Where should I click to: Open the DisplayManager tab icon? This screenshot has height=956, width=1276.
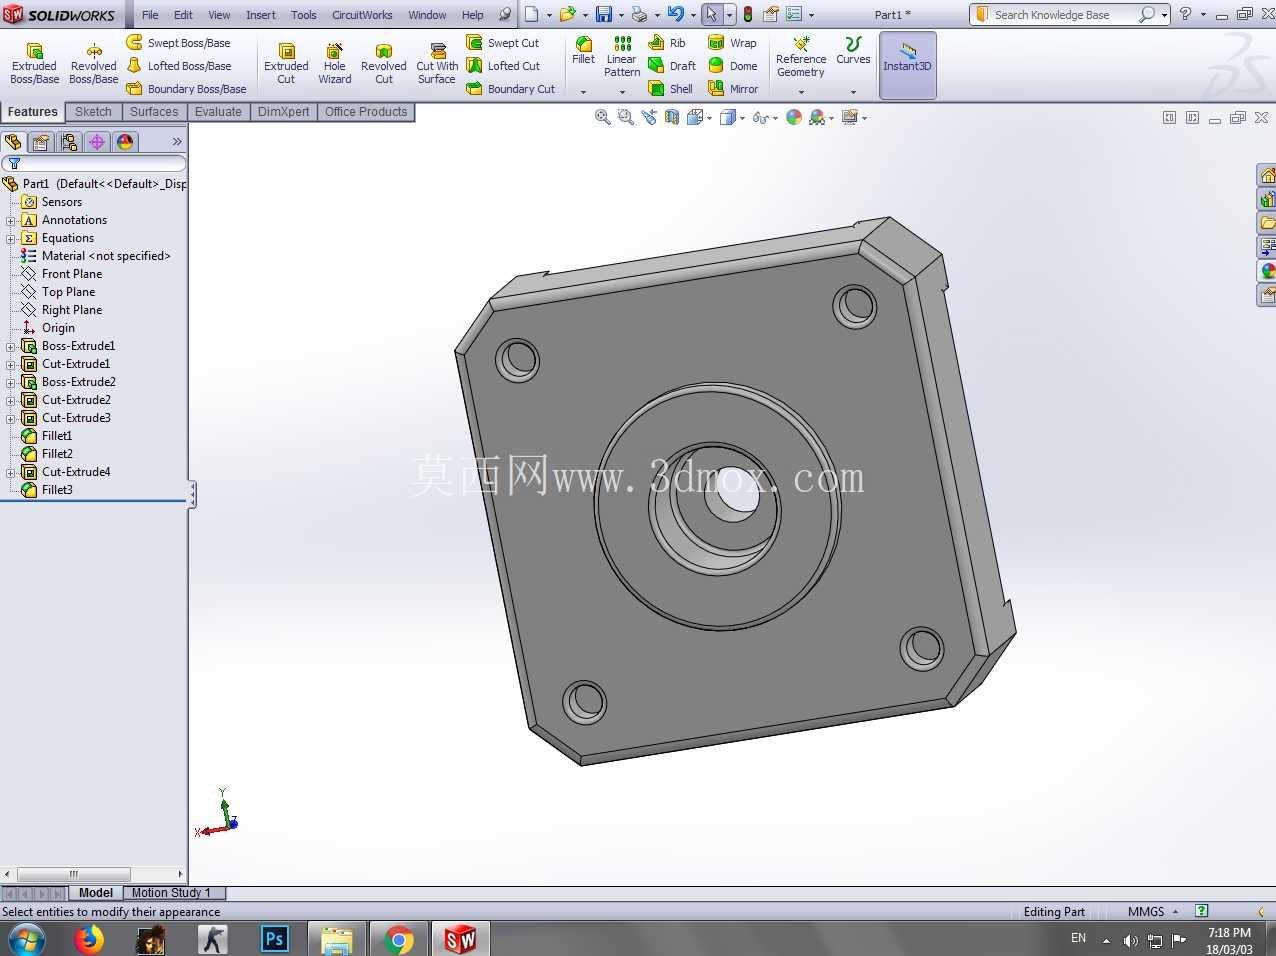(x=125, y=142)
